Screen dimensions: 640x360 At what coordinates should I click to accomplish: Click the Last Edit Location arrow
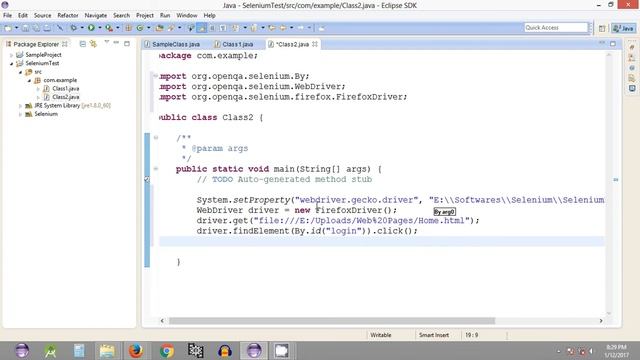tap(272, 28)
